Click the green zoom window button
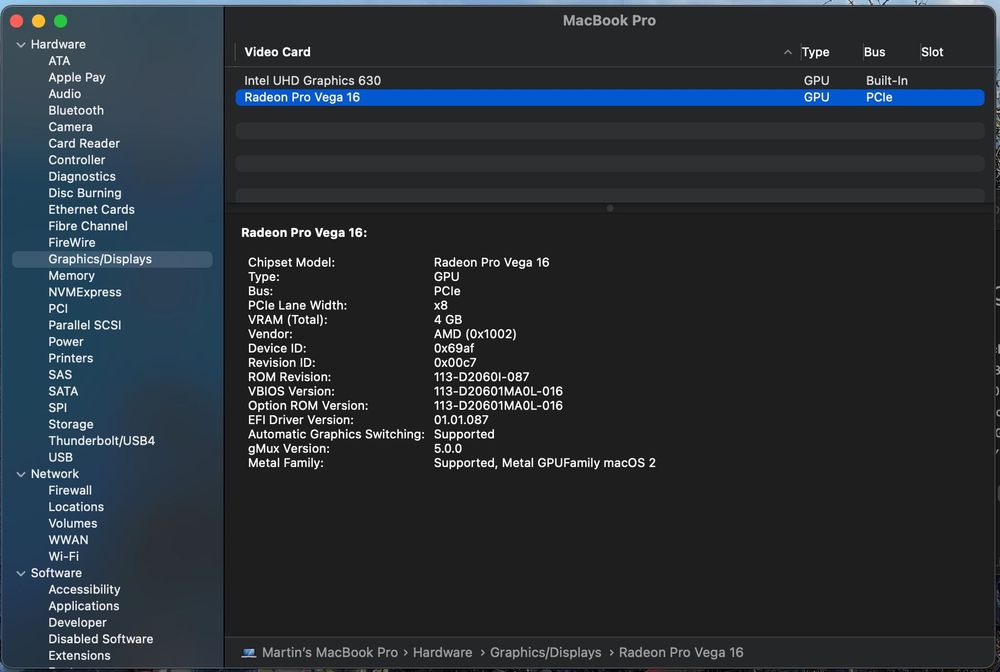Screen dimensions: 1000x672 coord(61,22)
